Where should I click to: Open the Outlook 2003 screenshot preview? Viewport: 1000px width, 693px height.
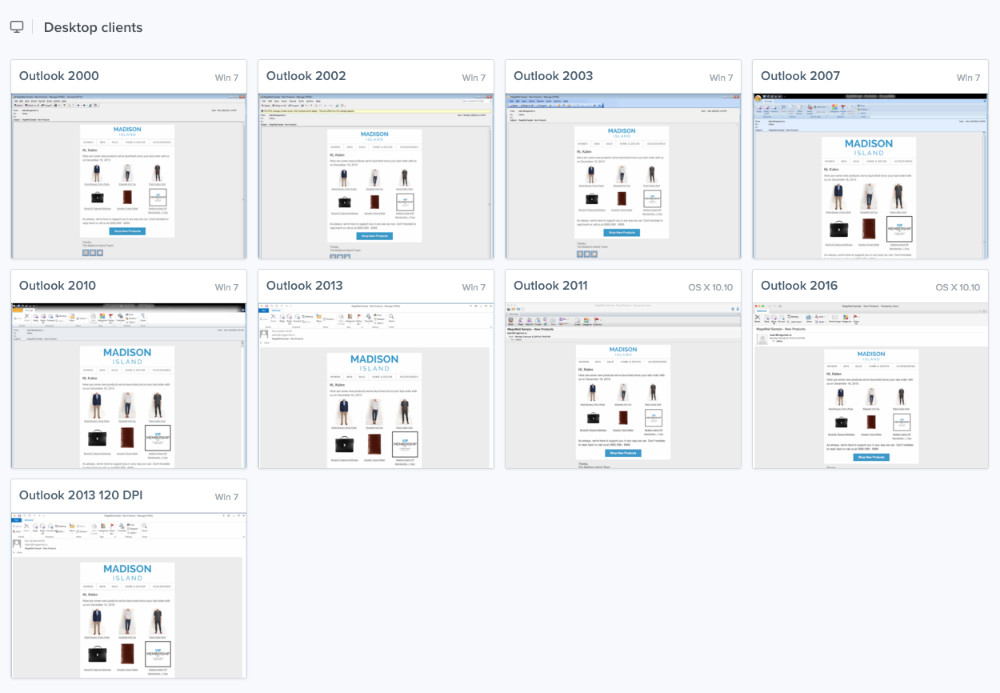pyautogui.click(x=622, y=176)
